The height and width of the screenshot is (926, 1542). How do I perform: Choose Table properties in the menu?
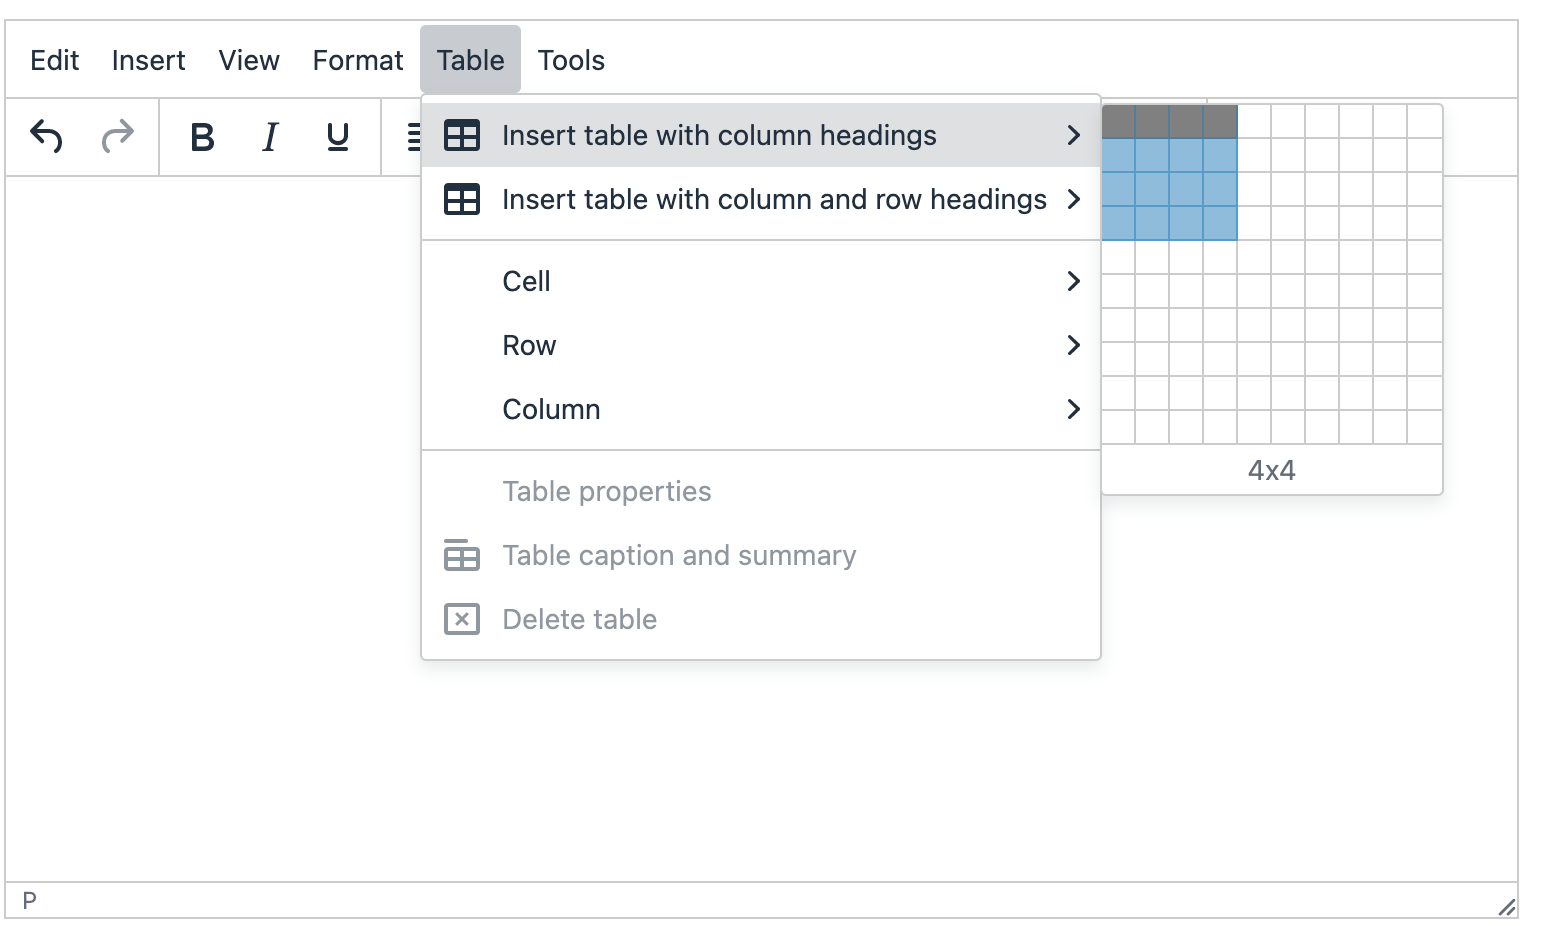click(606, 491)
